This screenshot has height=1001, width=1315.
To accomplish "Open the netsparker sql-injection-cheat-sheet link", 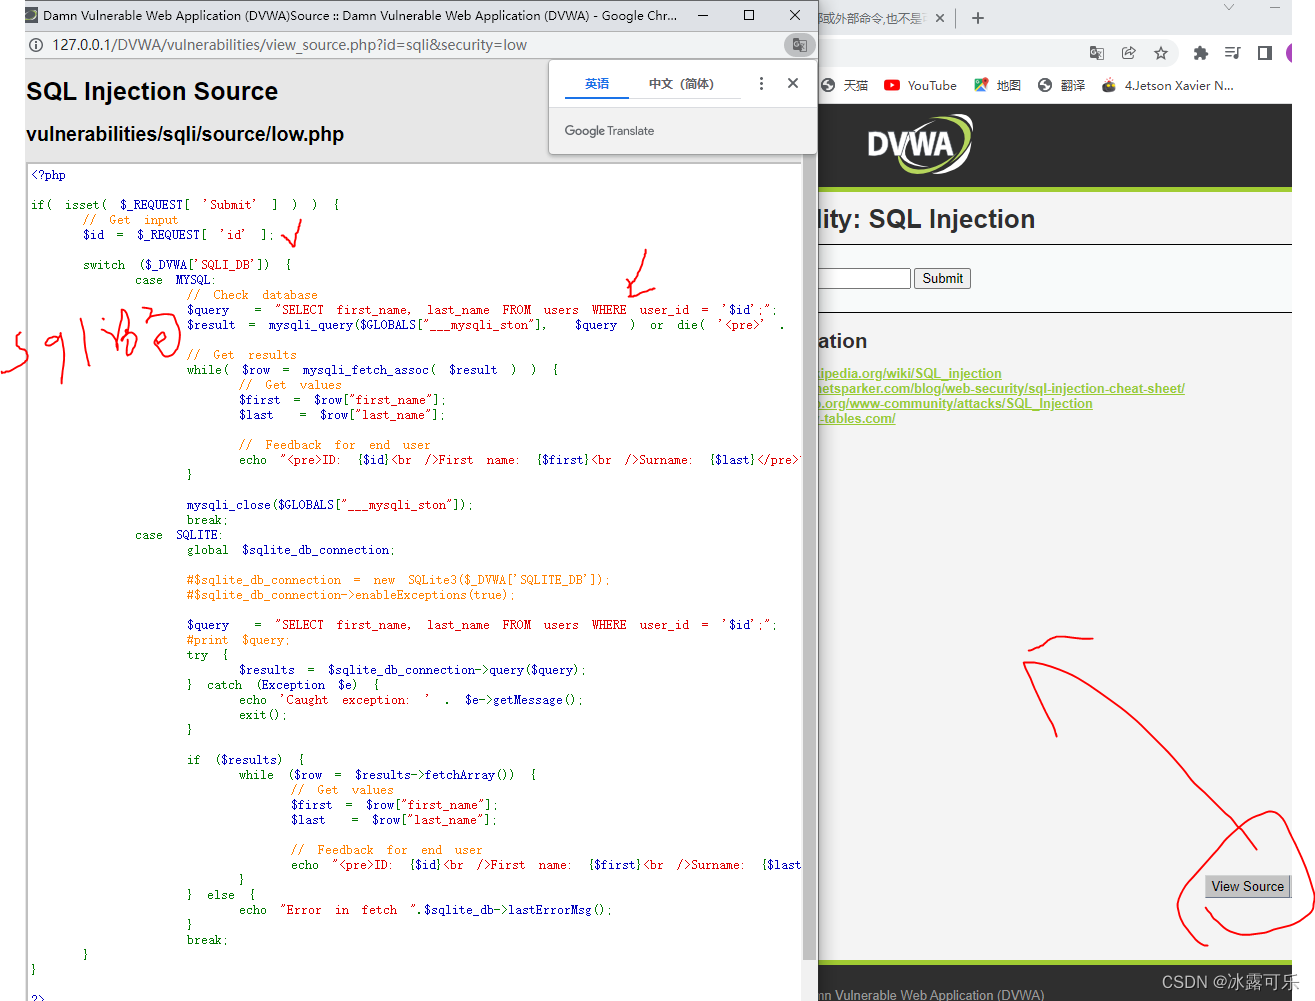I will point(1001,389).
